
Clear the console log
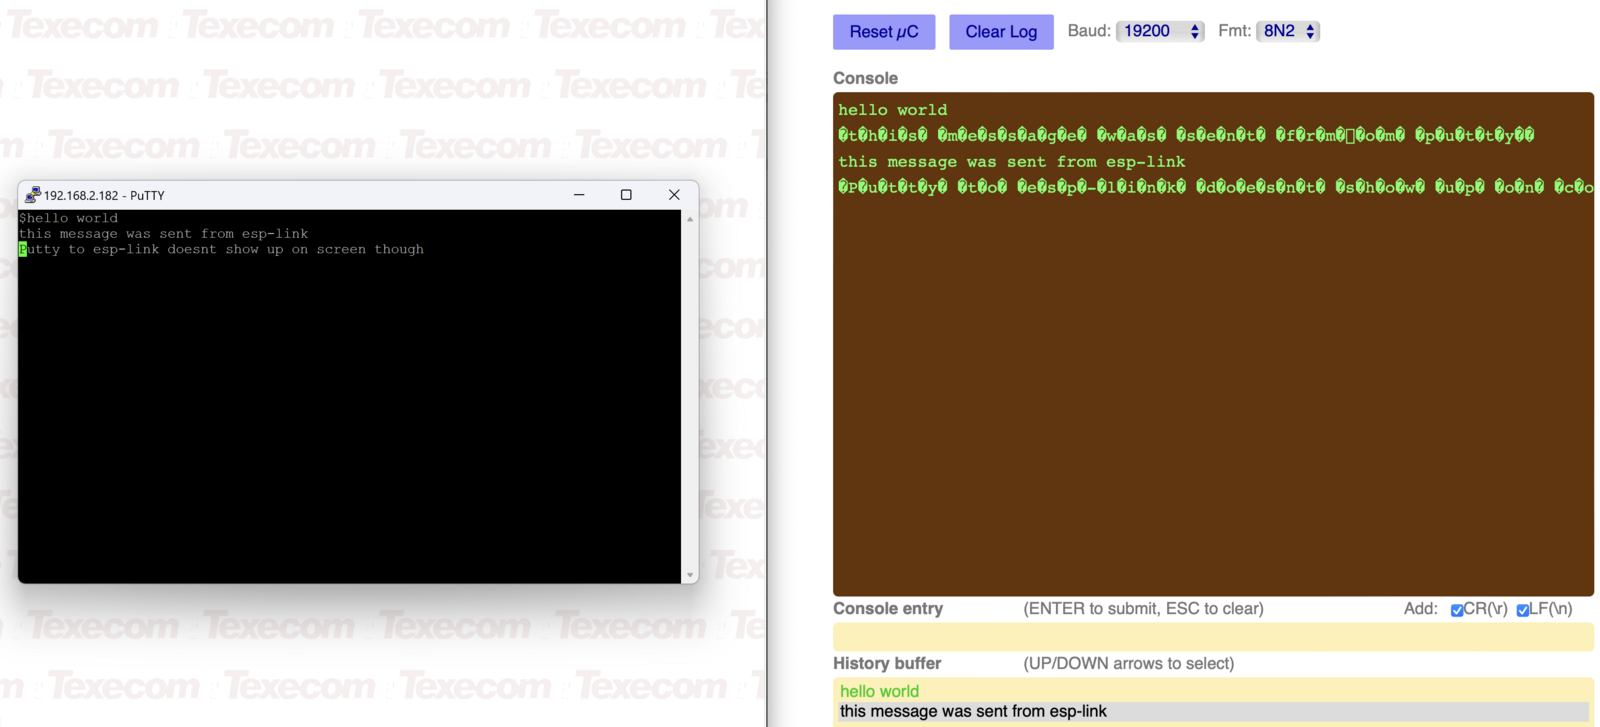(1001, 32)
